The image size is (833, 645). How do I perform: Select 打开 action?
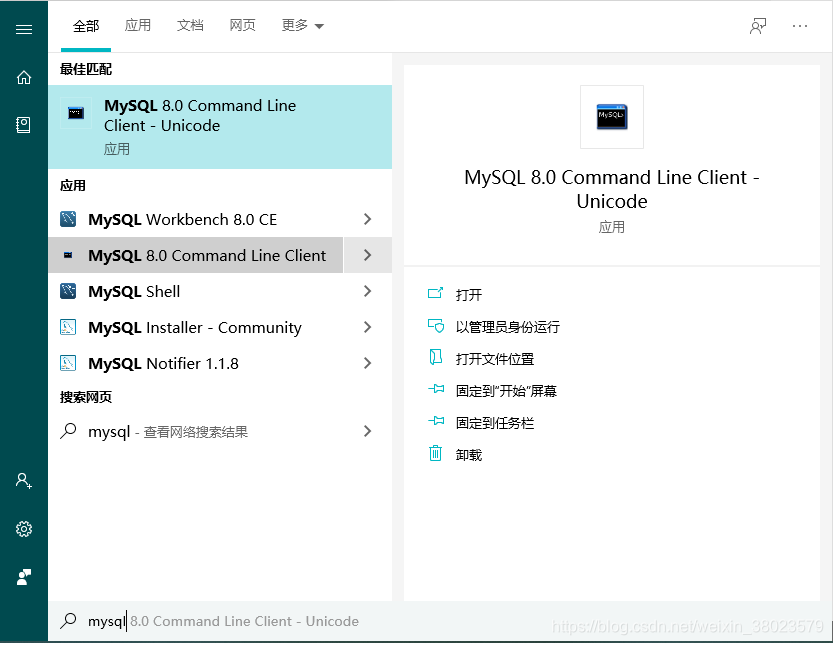469,295
